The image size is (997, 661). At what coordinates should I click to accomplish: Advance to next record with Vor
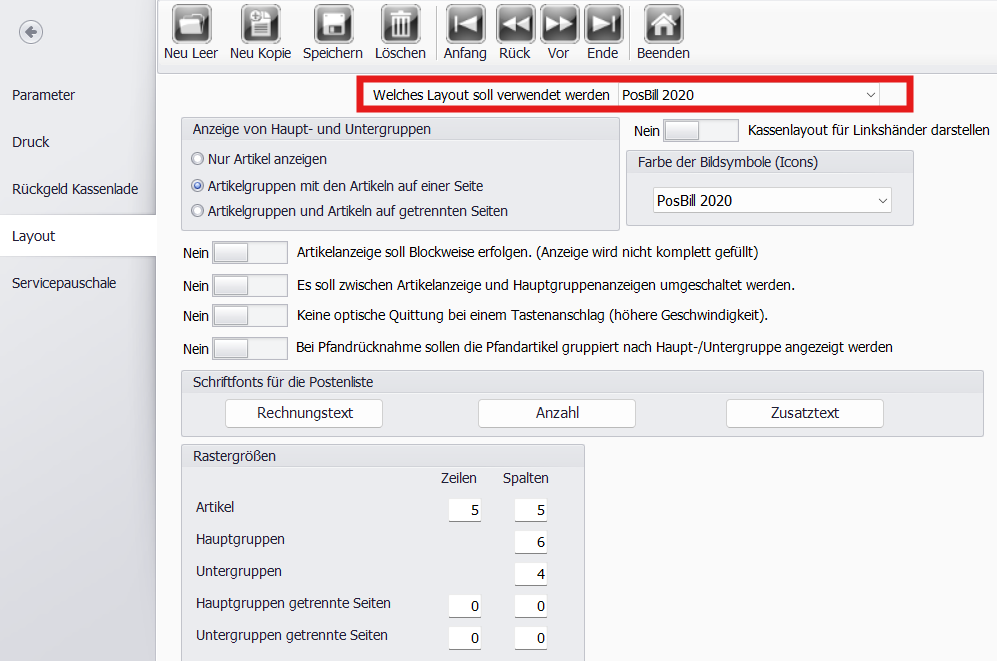pyautogui.click(x=559, y=24)
